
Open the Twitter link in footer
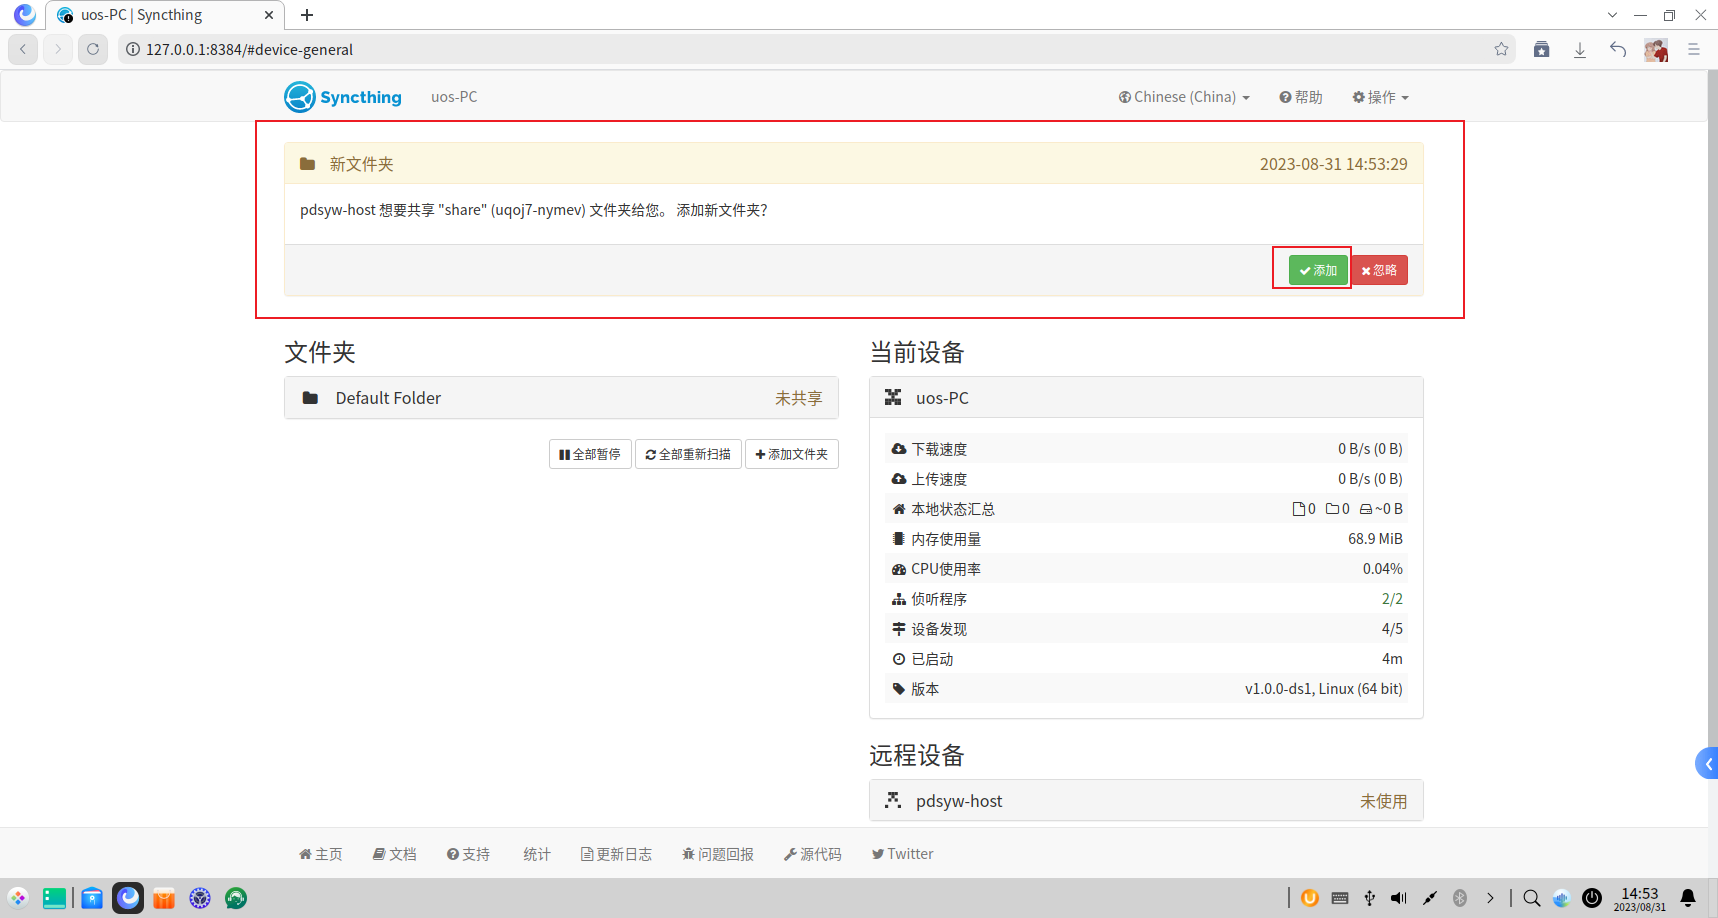pyautogui.click(x=902, y=854)
